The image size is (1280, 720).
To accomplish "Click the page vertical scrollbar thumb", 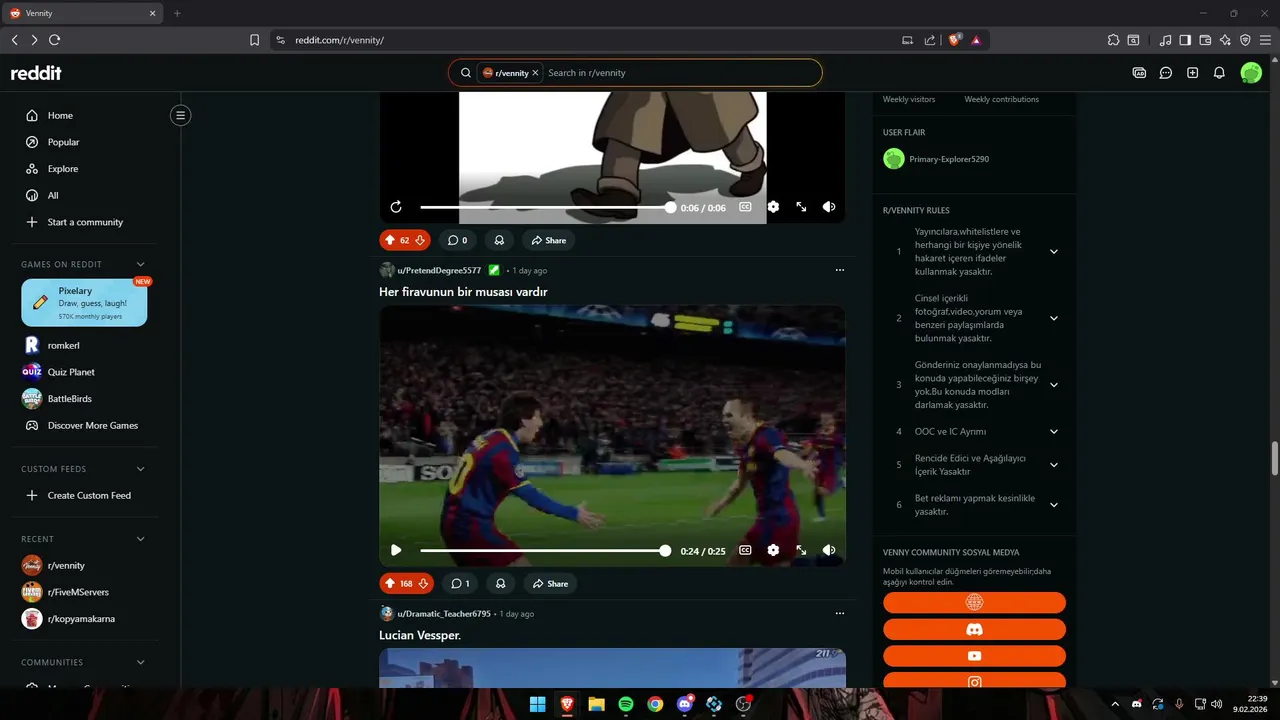I will point(1274,459).
